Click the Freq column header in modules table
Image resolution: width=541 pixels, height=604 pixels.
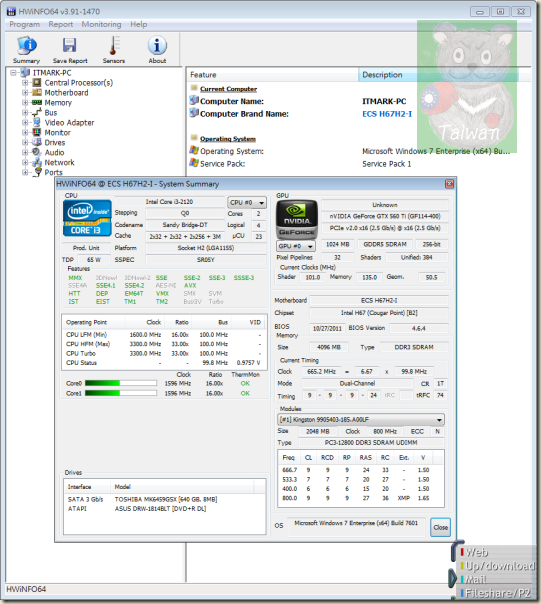point(289,457)
